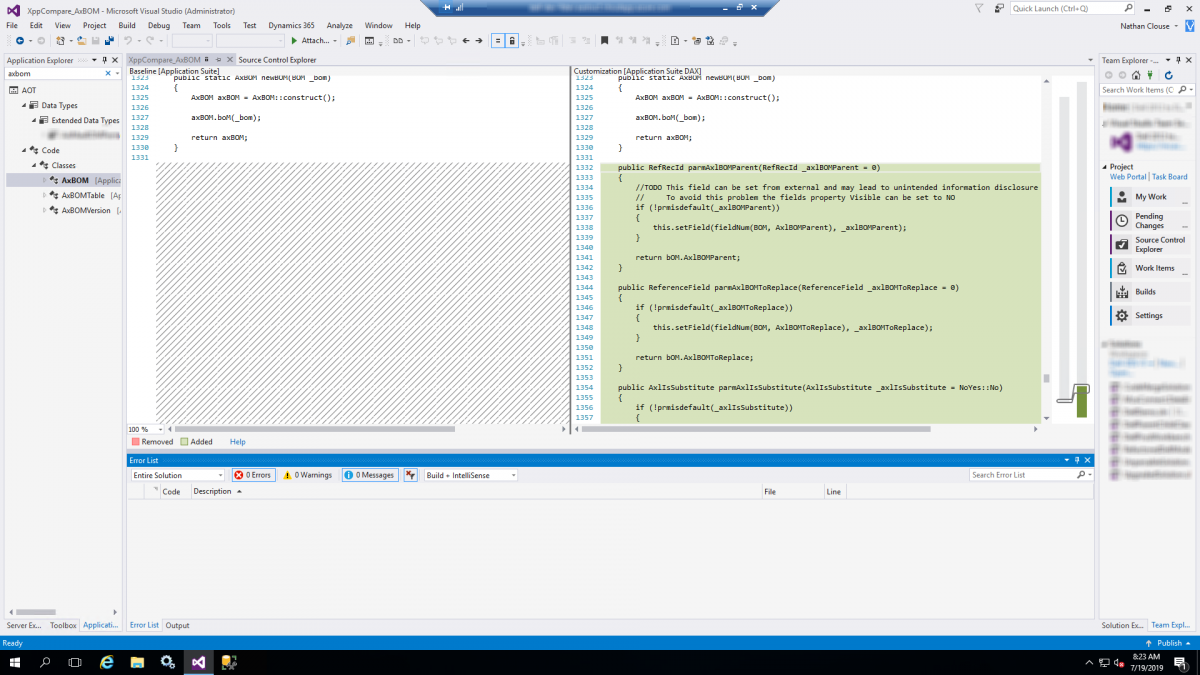Open the Build + IntelliSense dropdown
Image resolution: width=1200 pixels, height=675 pixels.
pyautogui.click(x=470, y=475)
